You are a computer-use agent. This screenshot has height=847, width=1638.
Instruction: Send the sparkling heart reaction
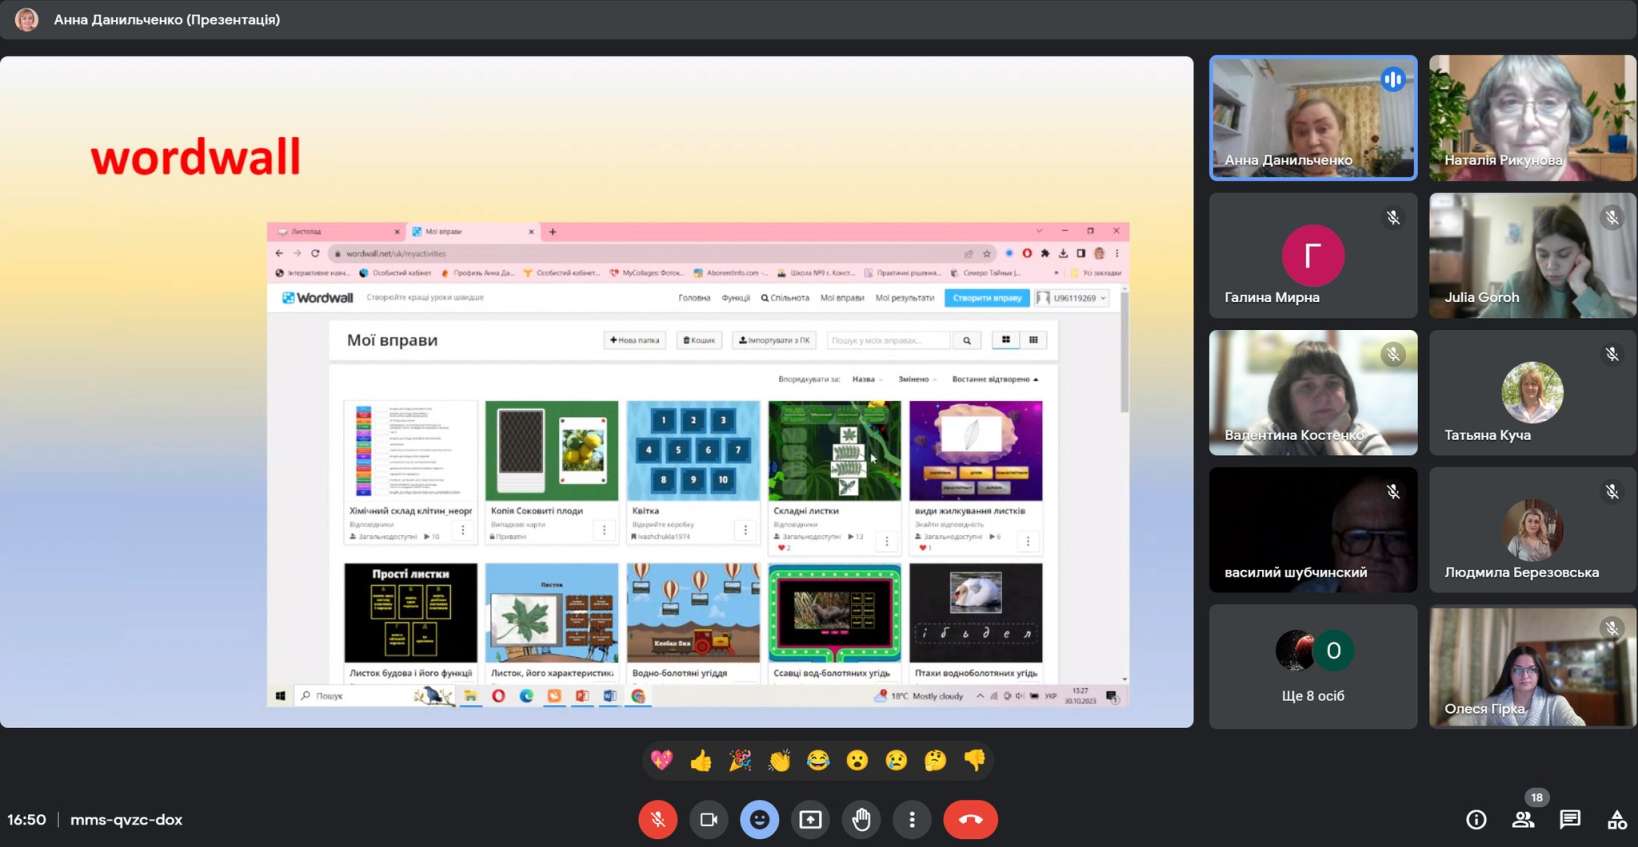[662, 760]
